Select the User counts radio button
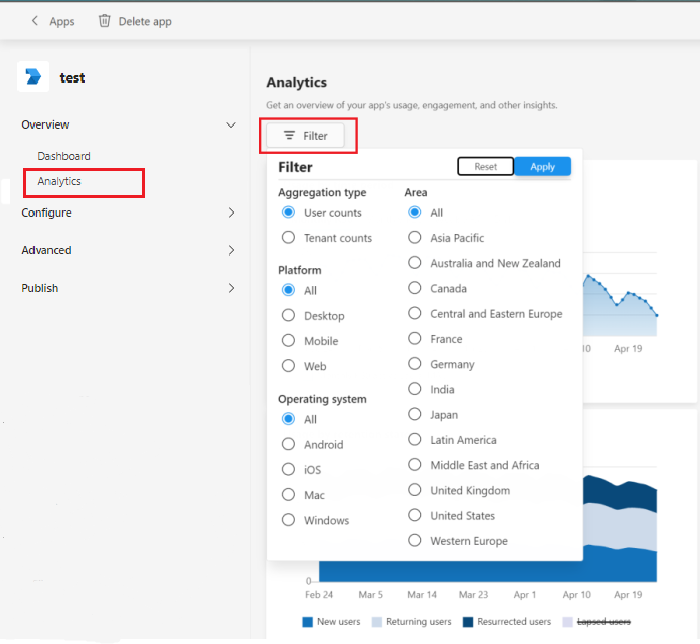 point(288,212)
